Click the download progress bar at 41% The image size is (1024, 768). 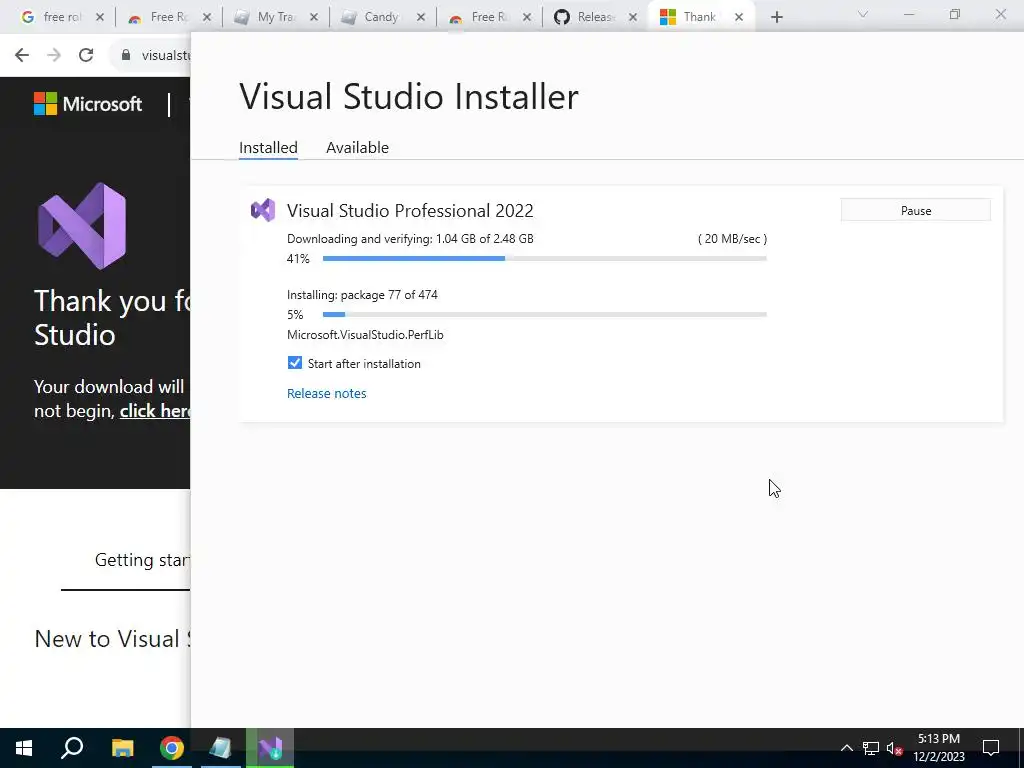pyautogui.click(x=544, y=259)
